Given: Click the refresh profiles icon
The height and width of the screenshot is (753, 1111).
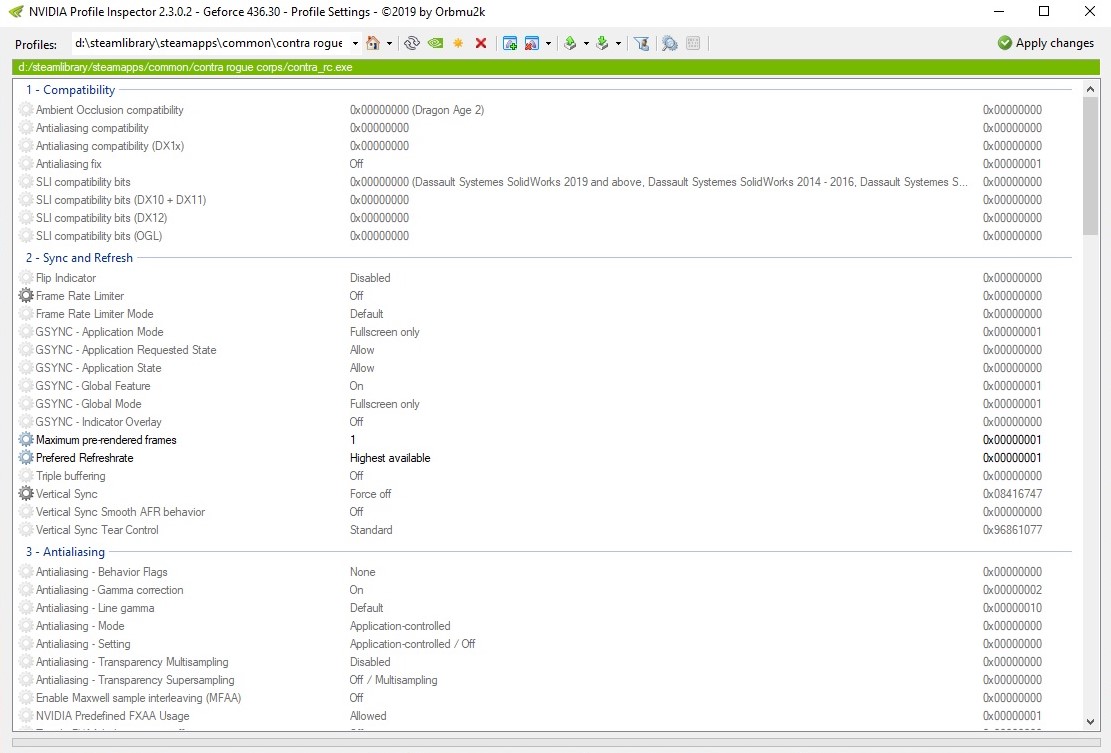Looking at the screenshot, I should 411,43.
